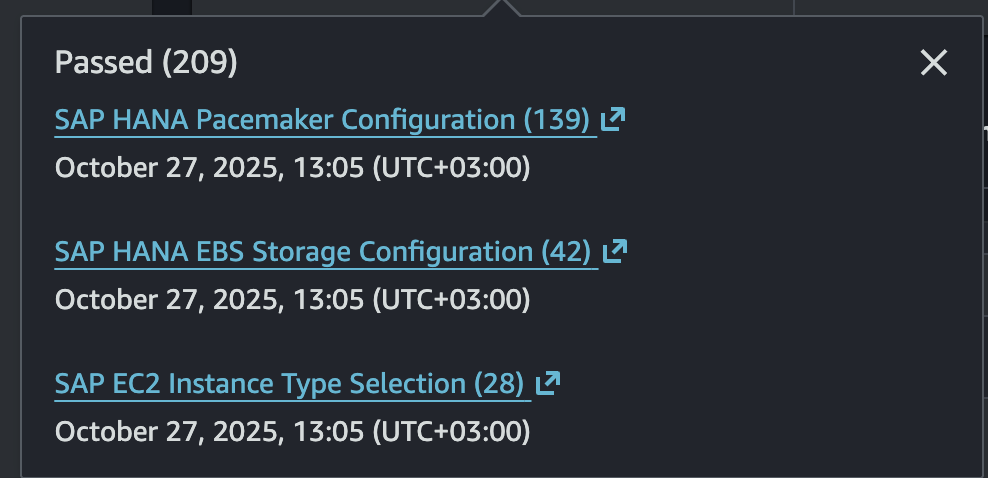The image size is (988, 478).
Task: Click the word Passed in the popover title
Action: click(104, 64)
